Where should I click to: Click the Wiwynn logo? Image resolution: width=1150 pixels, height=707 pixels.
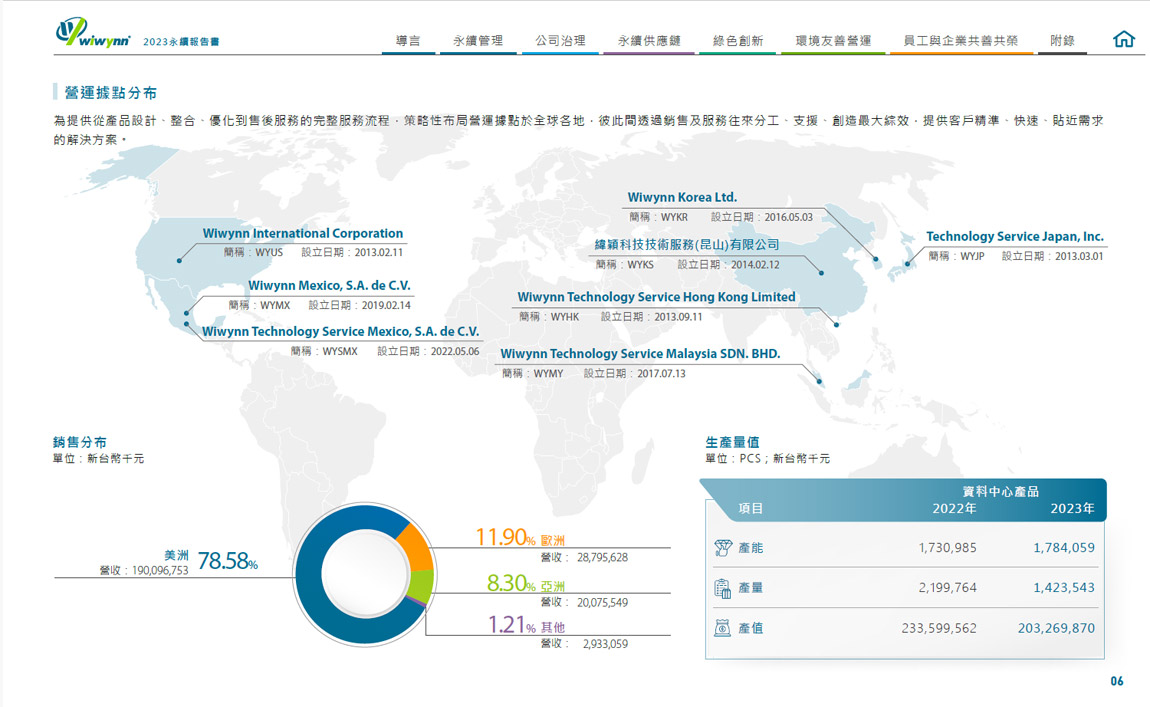tap(92, 32)
